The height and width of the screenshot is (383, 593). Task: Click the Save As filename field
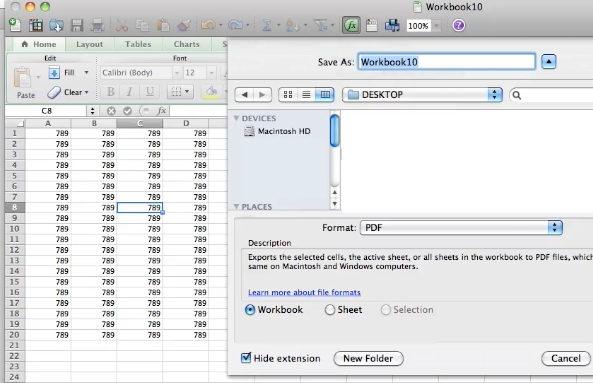(x=447, y=62)
